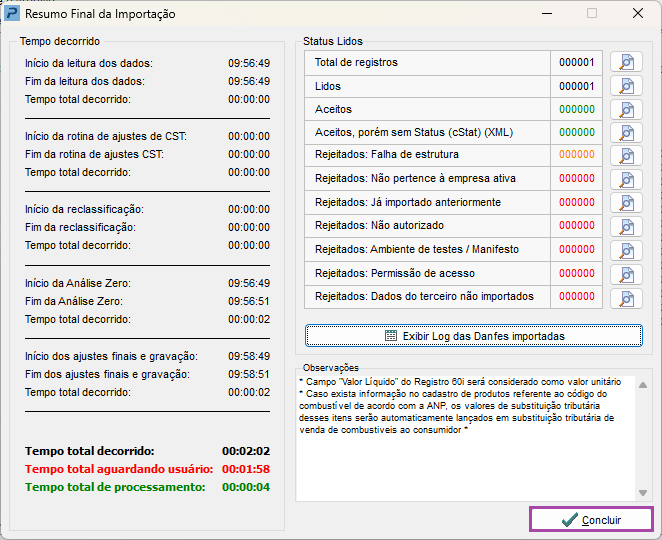View icon for Rejeitados: Permissão de acesso

627,275
